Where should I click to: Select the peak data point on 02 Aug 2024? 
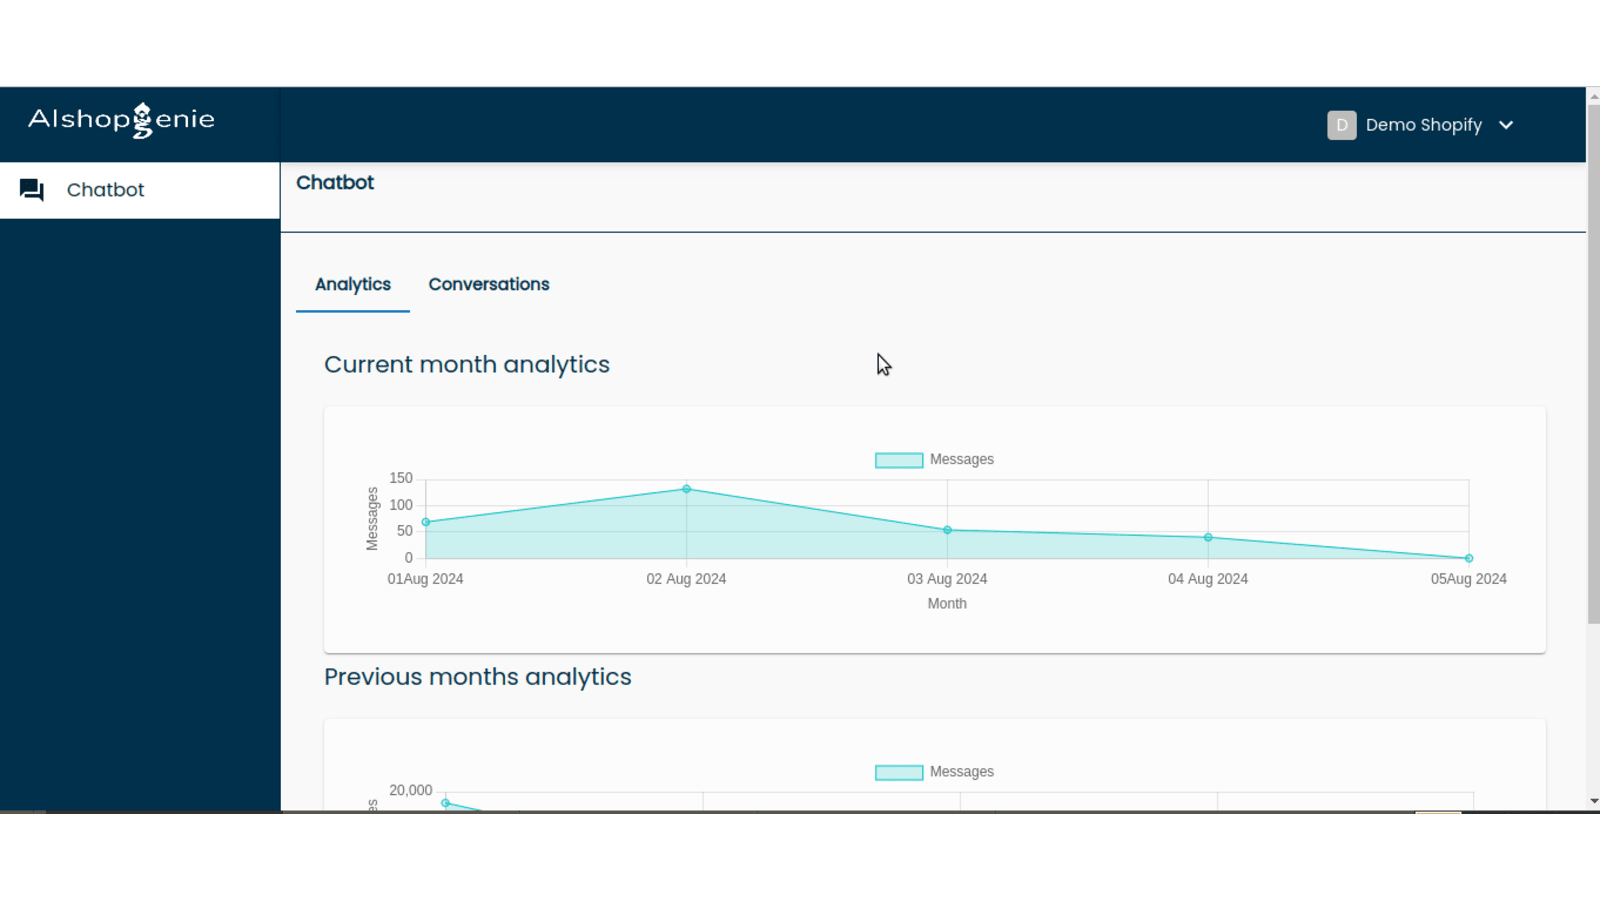686,489
